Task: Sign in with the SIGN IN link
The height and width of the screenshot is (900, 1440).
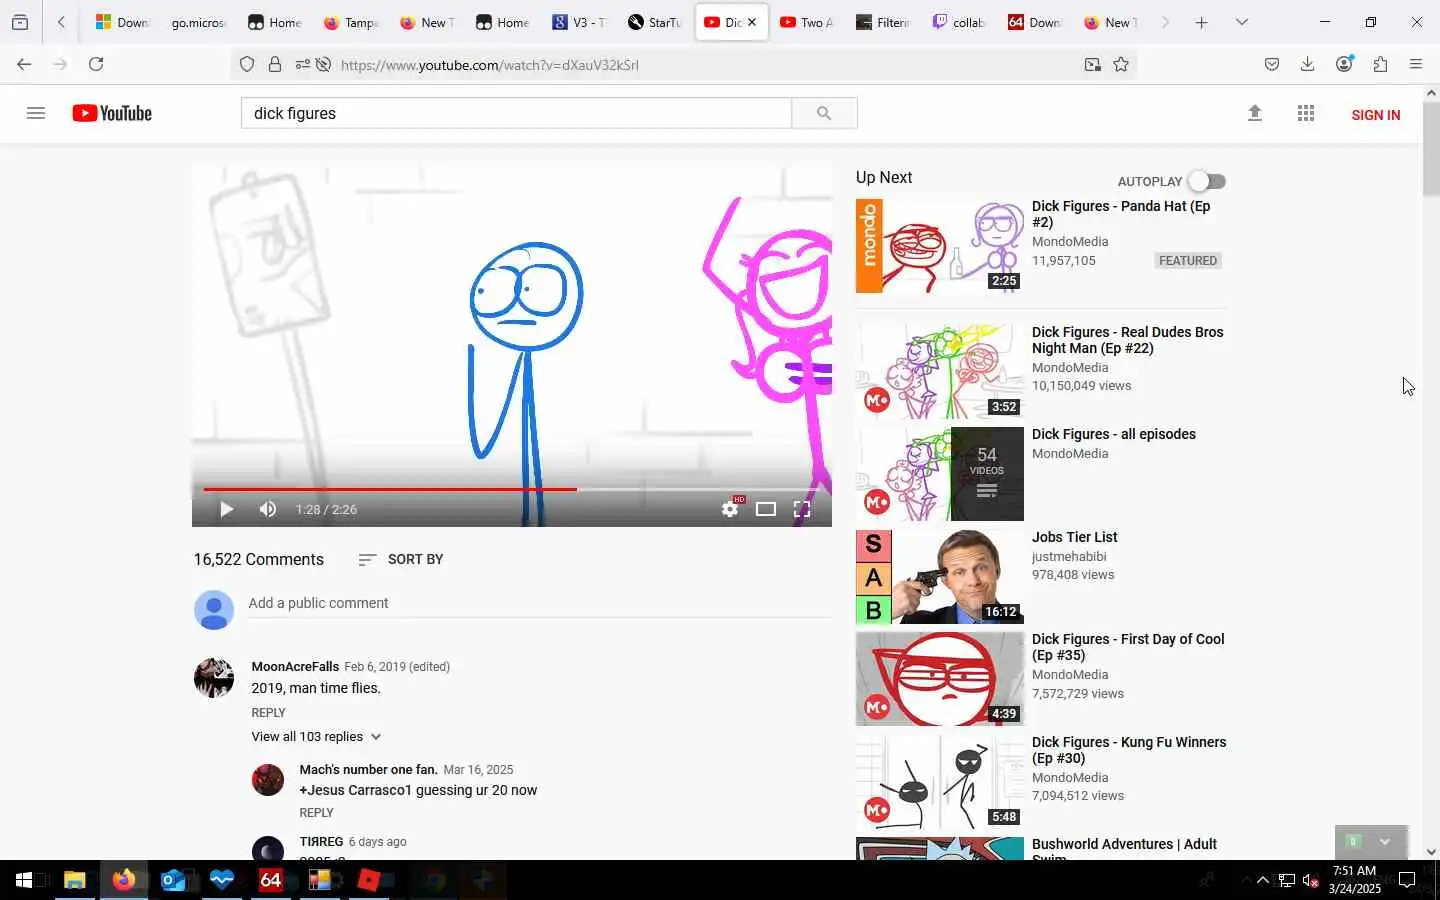Action: pos(1375,114)
